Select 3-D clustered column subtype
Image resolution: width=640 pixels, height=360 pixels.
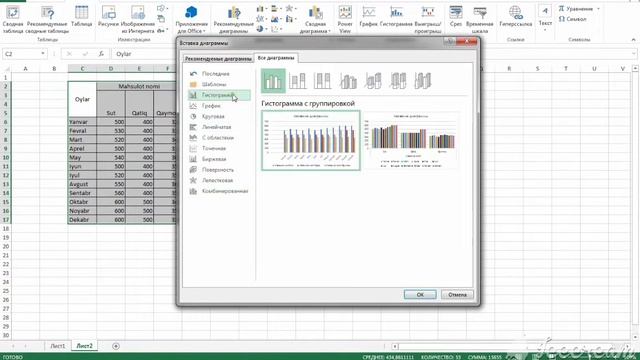348,81
